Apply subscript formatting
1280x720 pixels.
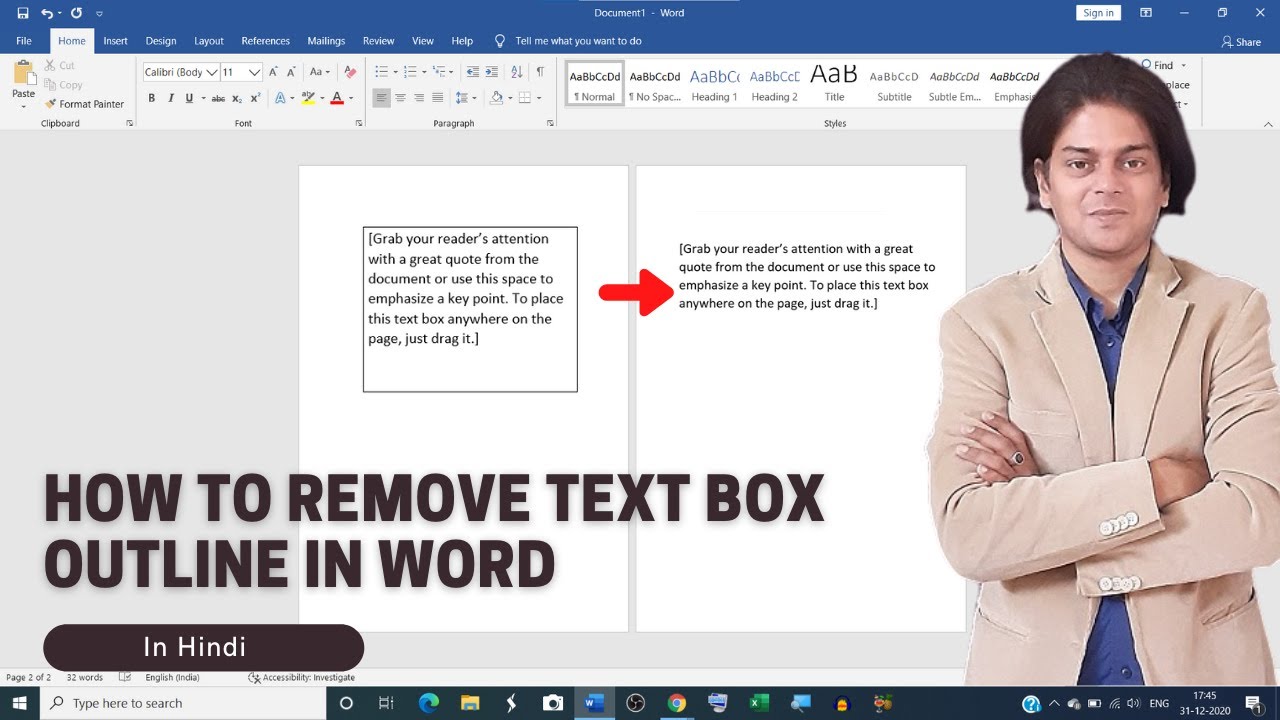(237, 98)
